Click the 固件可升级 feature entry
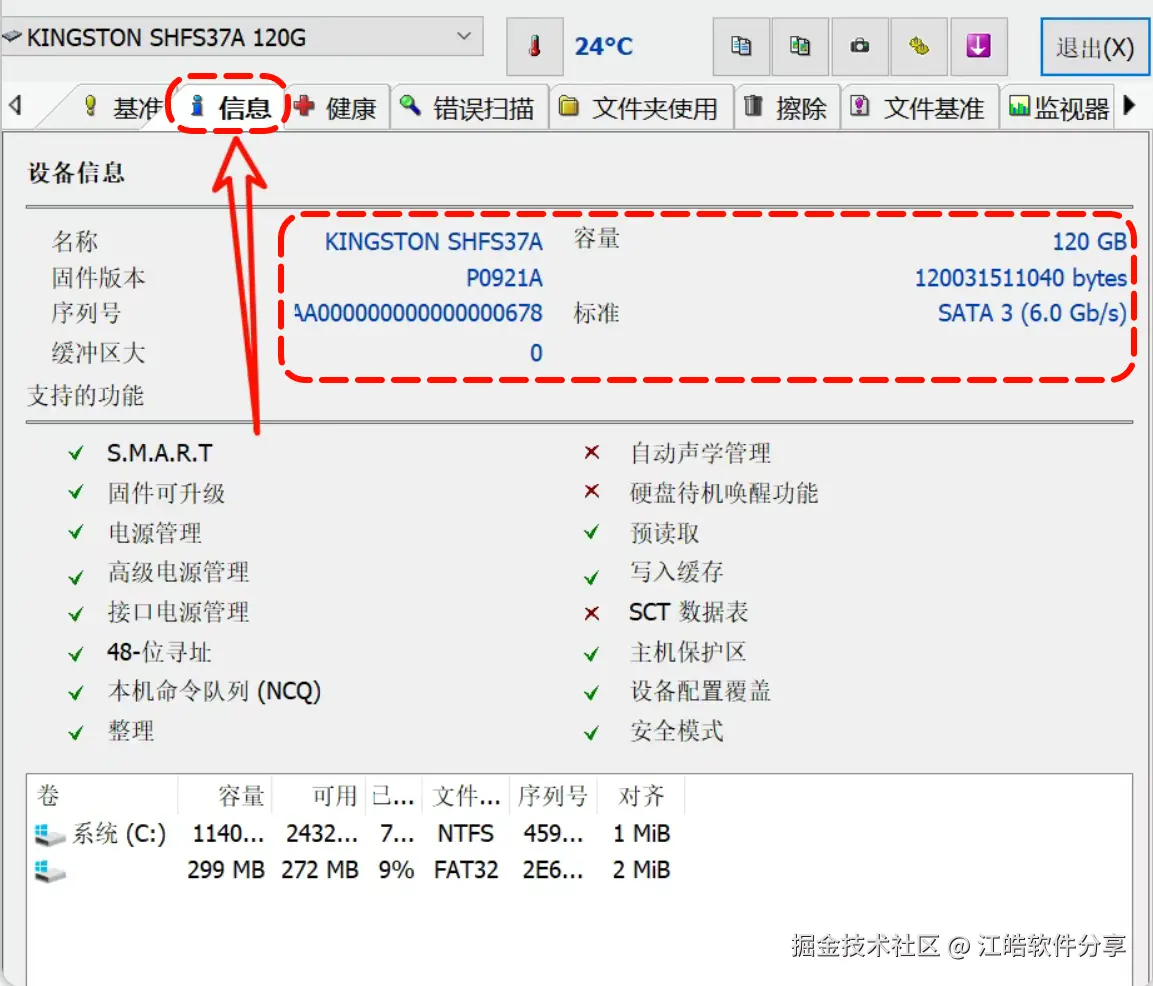This screenshot has height=986, width=1153. pyautogui.click(x=166, y=493)
